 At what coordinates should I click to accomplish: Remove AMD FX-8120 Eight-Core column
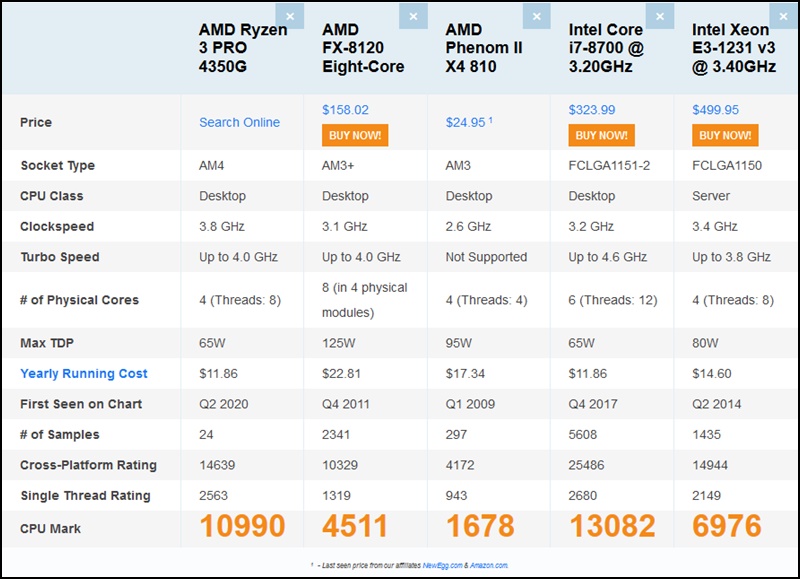413,16
